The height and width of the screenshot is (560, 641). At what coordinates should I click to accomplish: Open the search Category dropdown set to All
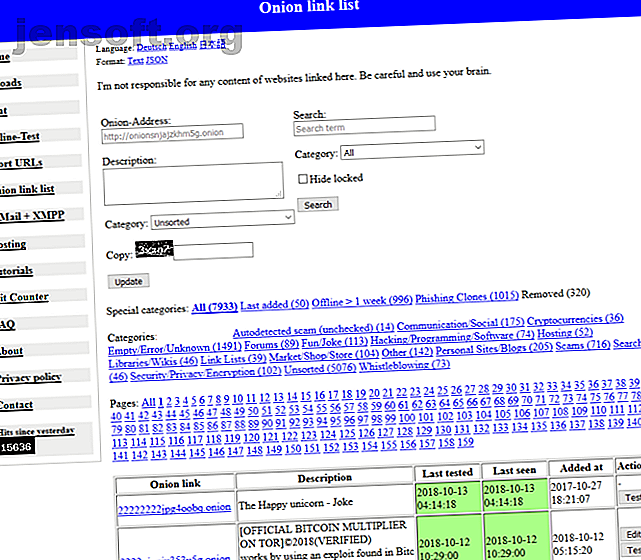coord(412,150)
